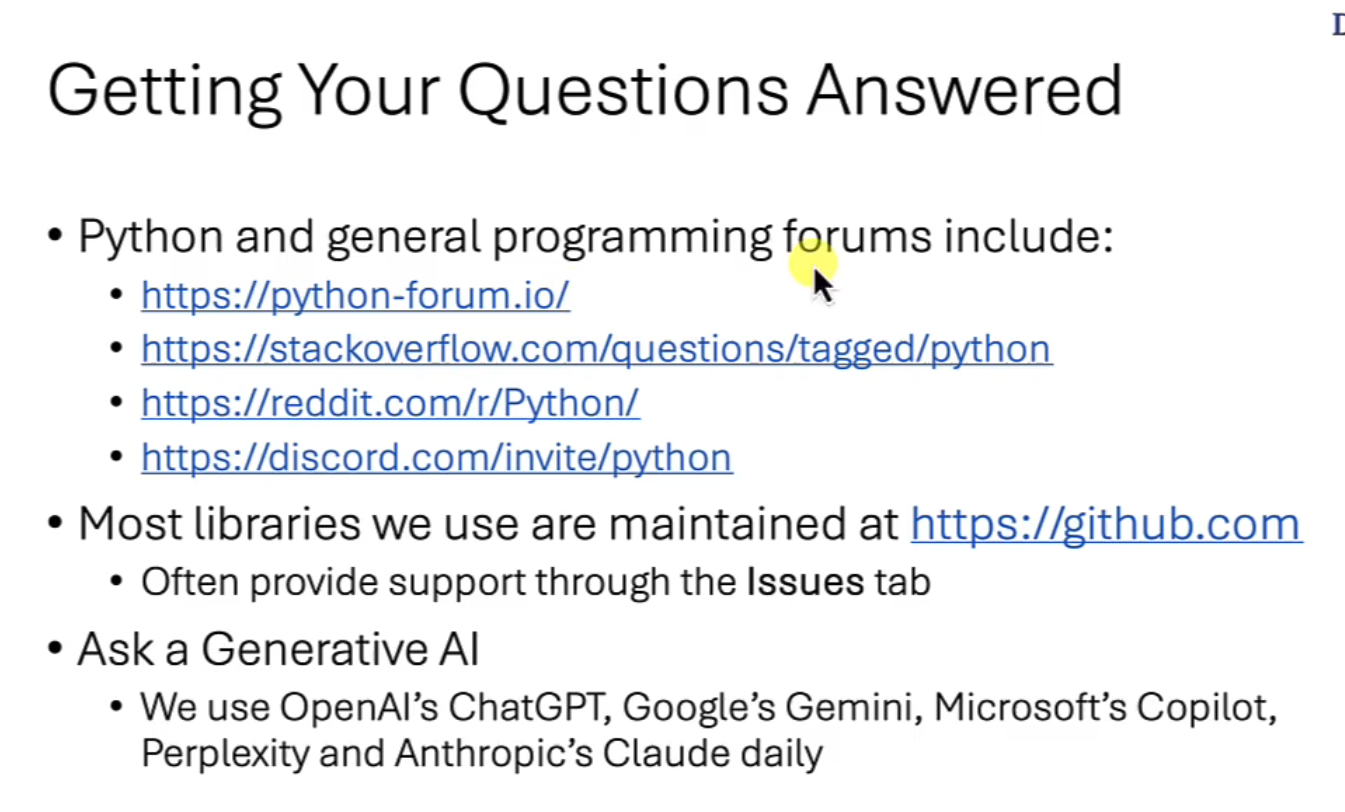Click the word "ChatGPT" on the slide
This screenshot has height=812, width=1345.
coord(530,707)
